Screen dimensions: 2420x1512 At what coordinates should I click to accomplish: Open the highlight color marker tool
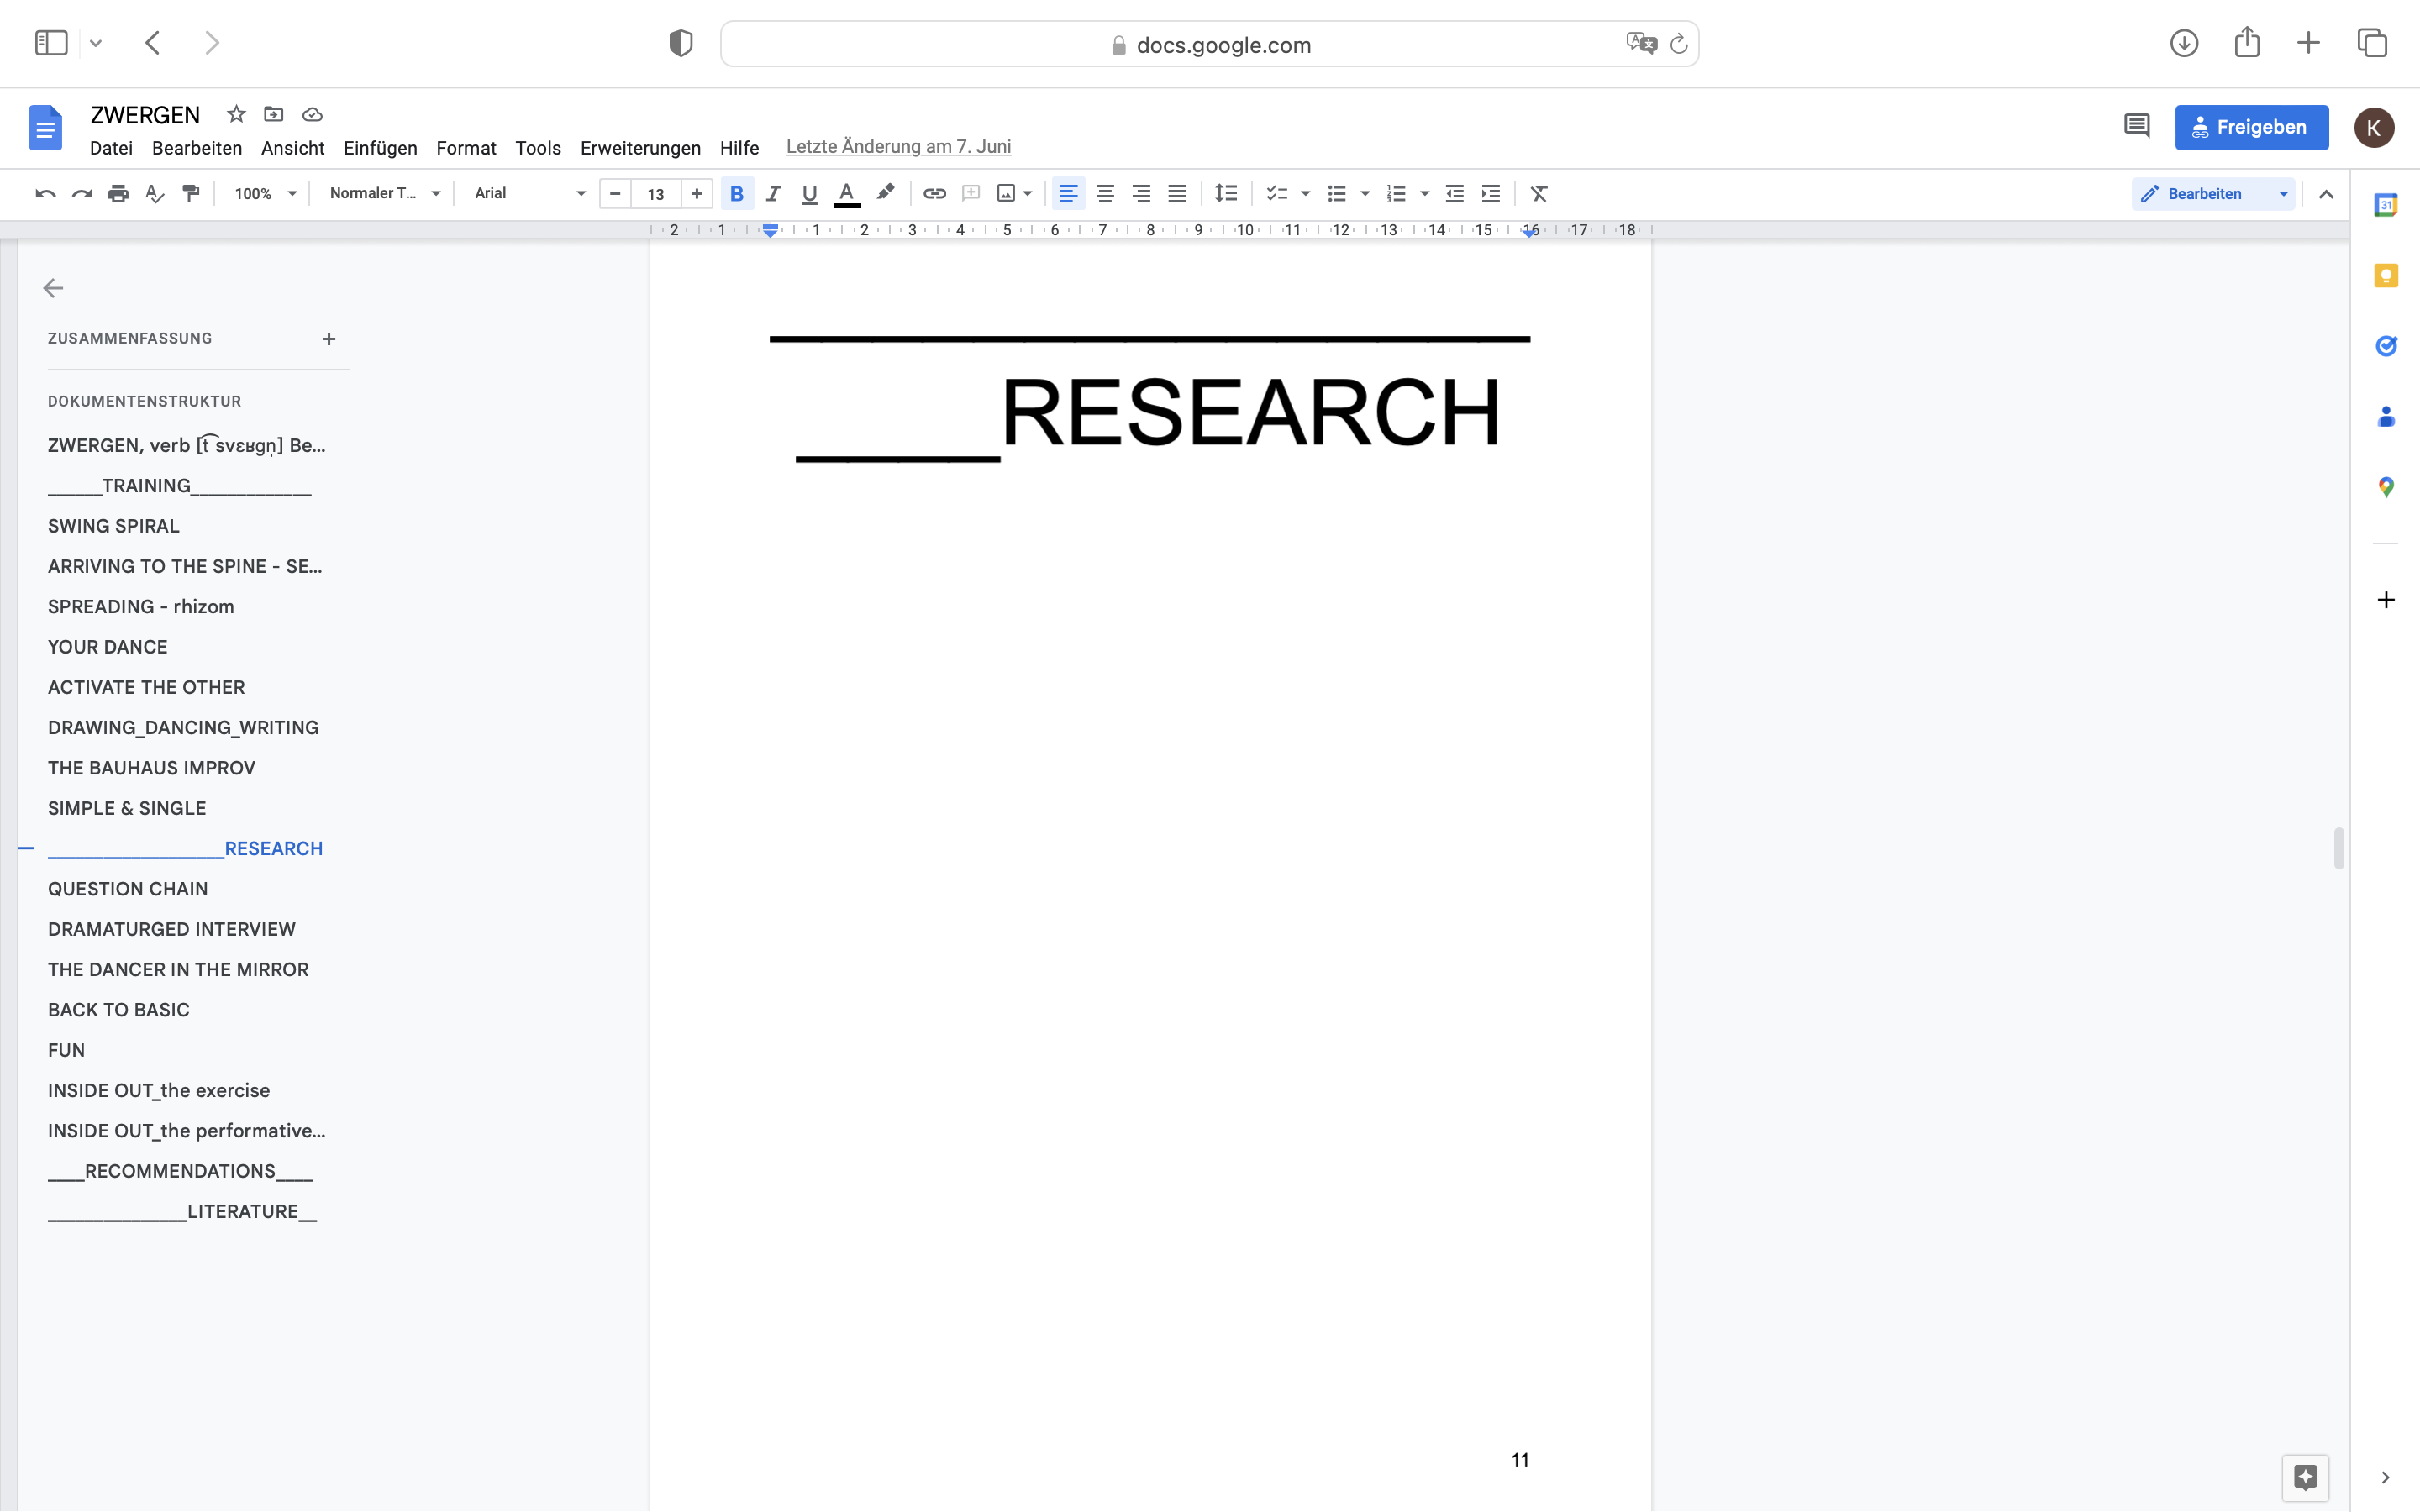point(885,193)
